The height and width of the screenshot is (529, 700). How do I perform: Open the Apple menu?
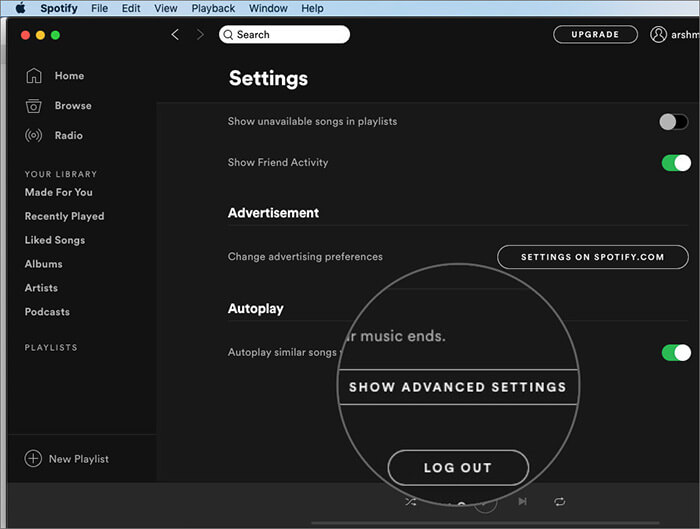tap(20, 8)
